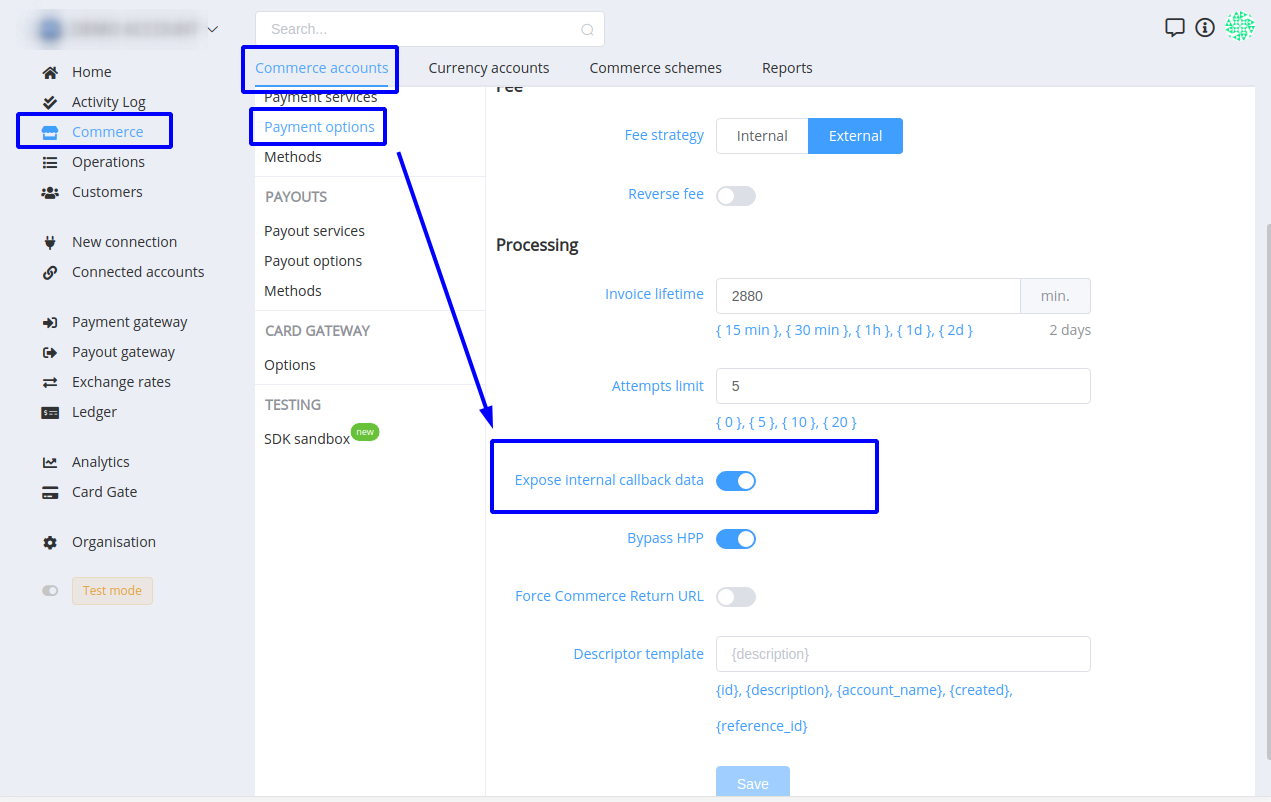The width and height of the screenshot is (1271, 802).
Task: Click the Card Gate credit card icon
Action: (x=50, y=492)
